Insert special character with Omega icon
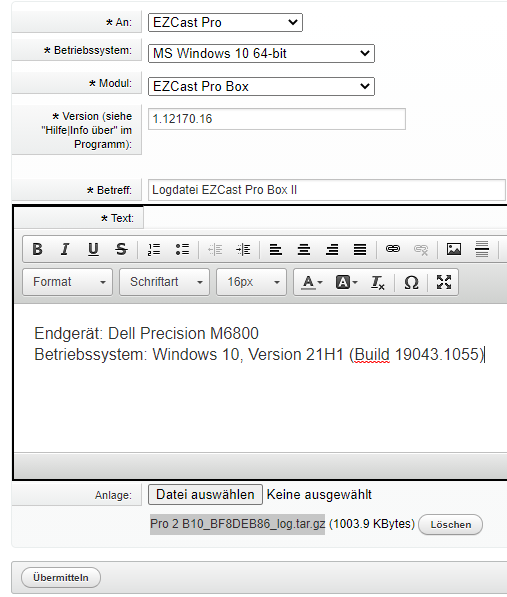 pyautogui.click(x=411, y=282)
